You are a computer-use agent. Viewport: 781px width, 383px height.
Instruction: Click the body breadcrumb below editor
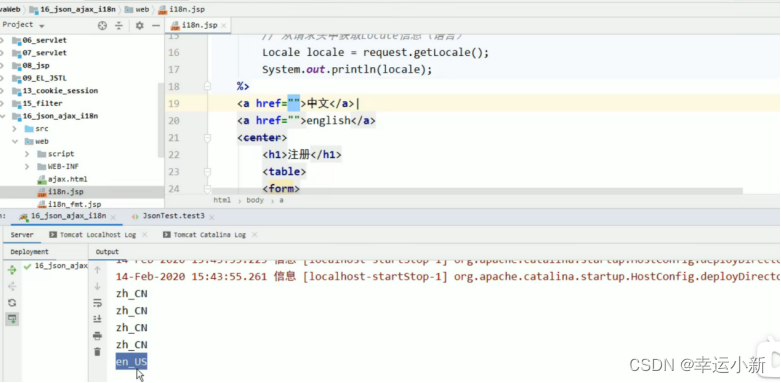point(255,200)
